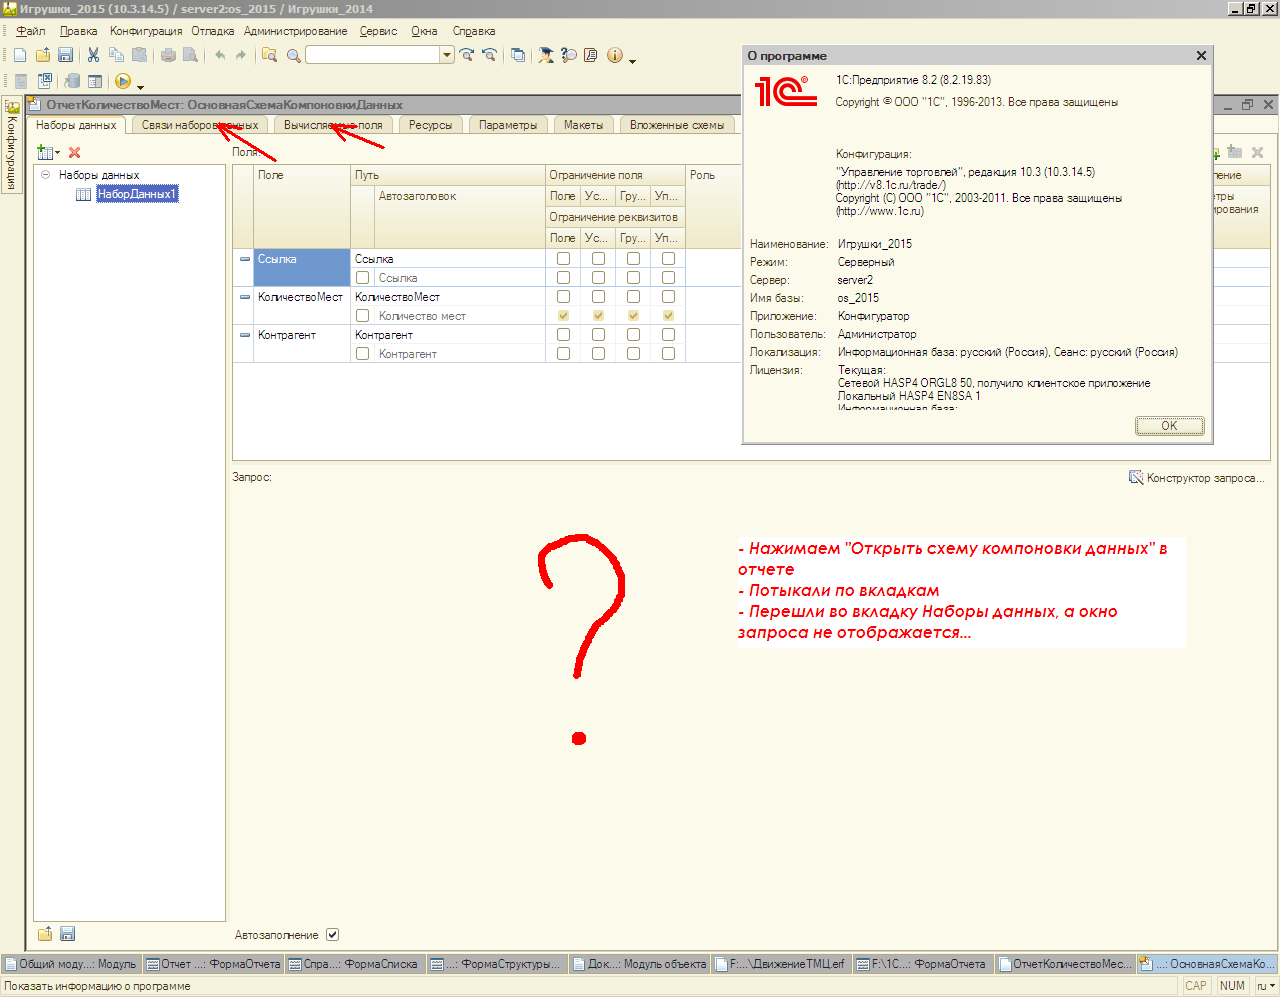Switch to Ресурсы tab

[x=430, y=125]
